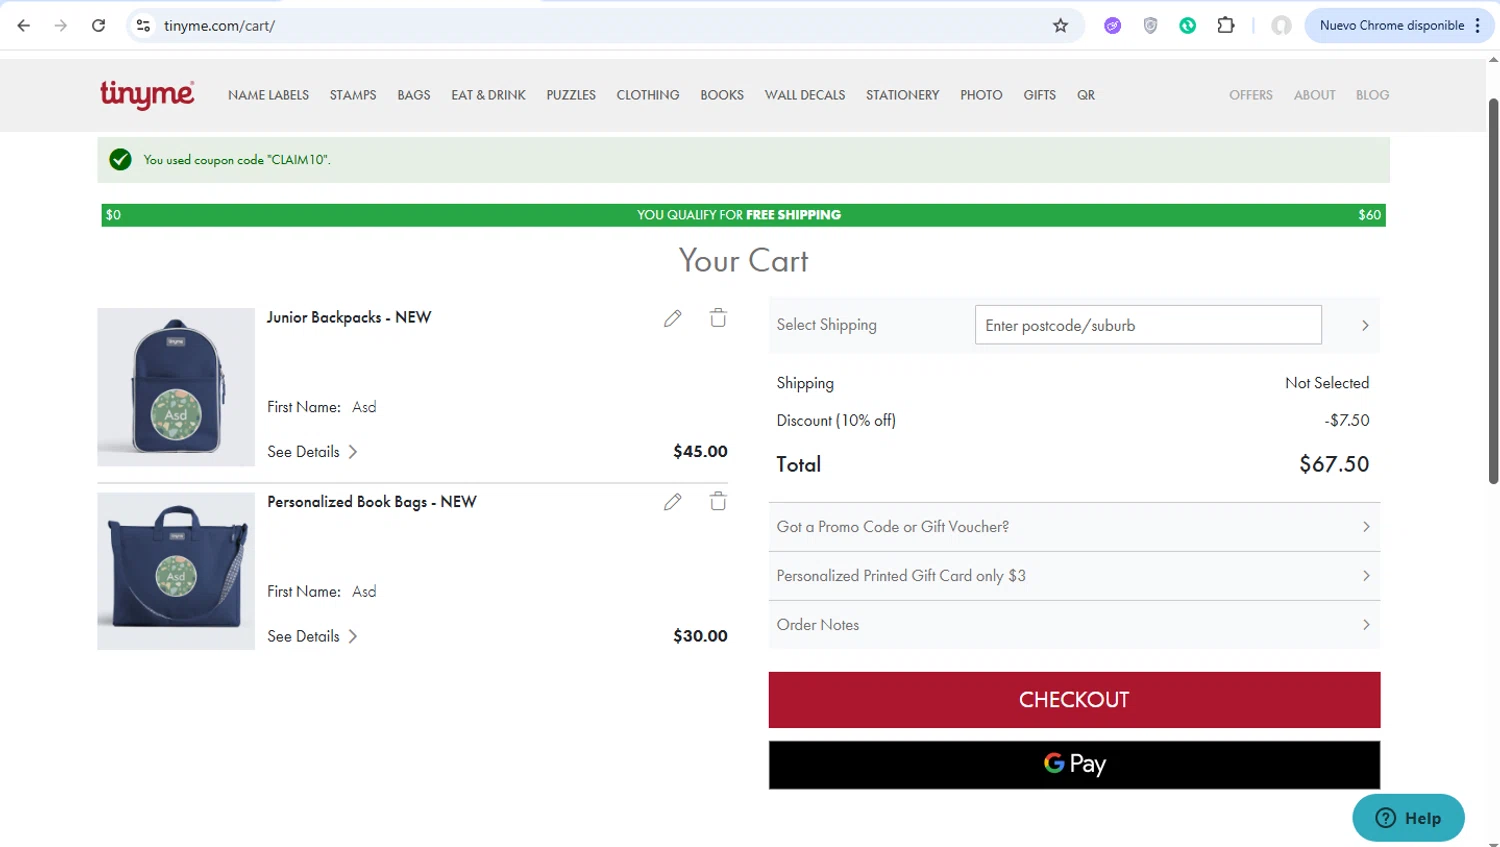The image size is (1500, 847).
Task: Go back using browser back arrow
Action: [x=24, y=26]
